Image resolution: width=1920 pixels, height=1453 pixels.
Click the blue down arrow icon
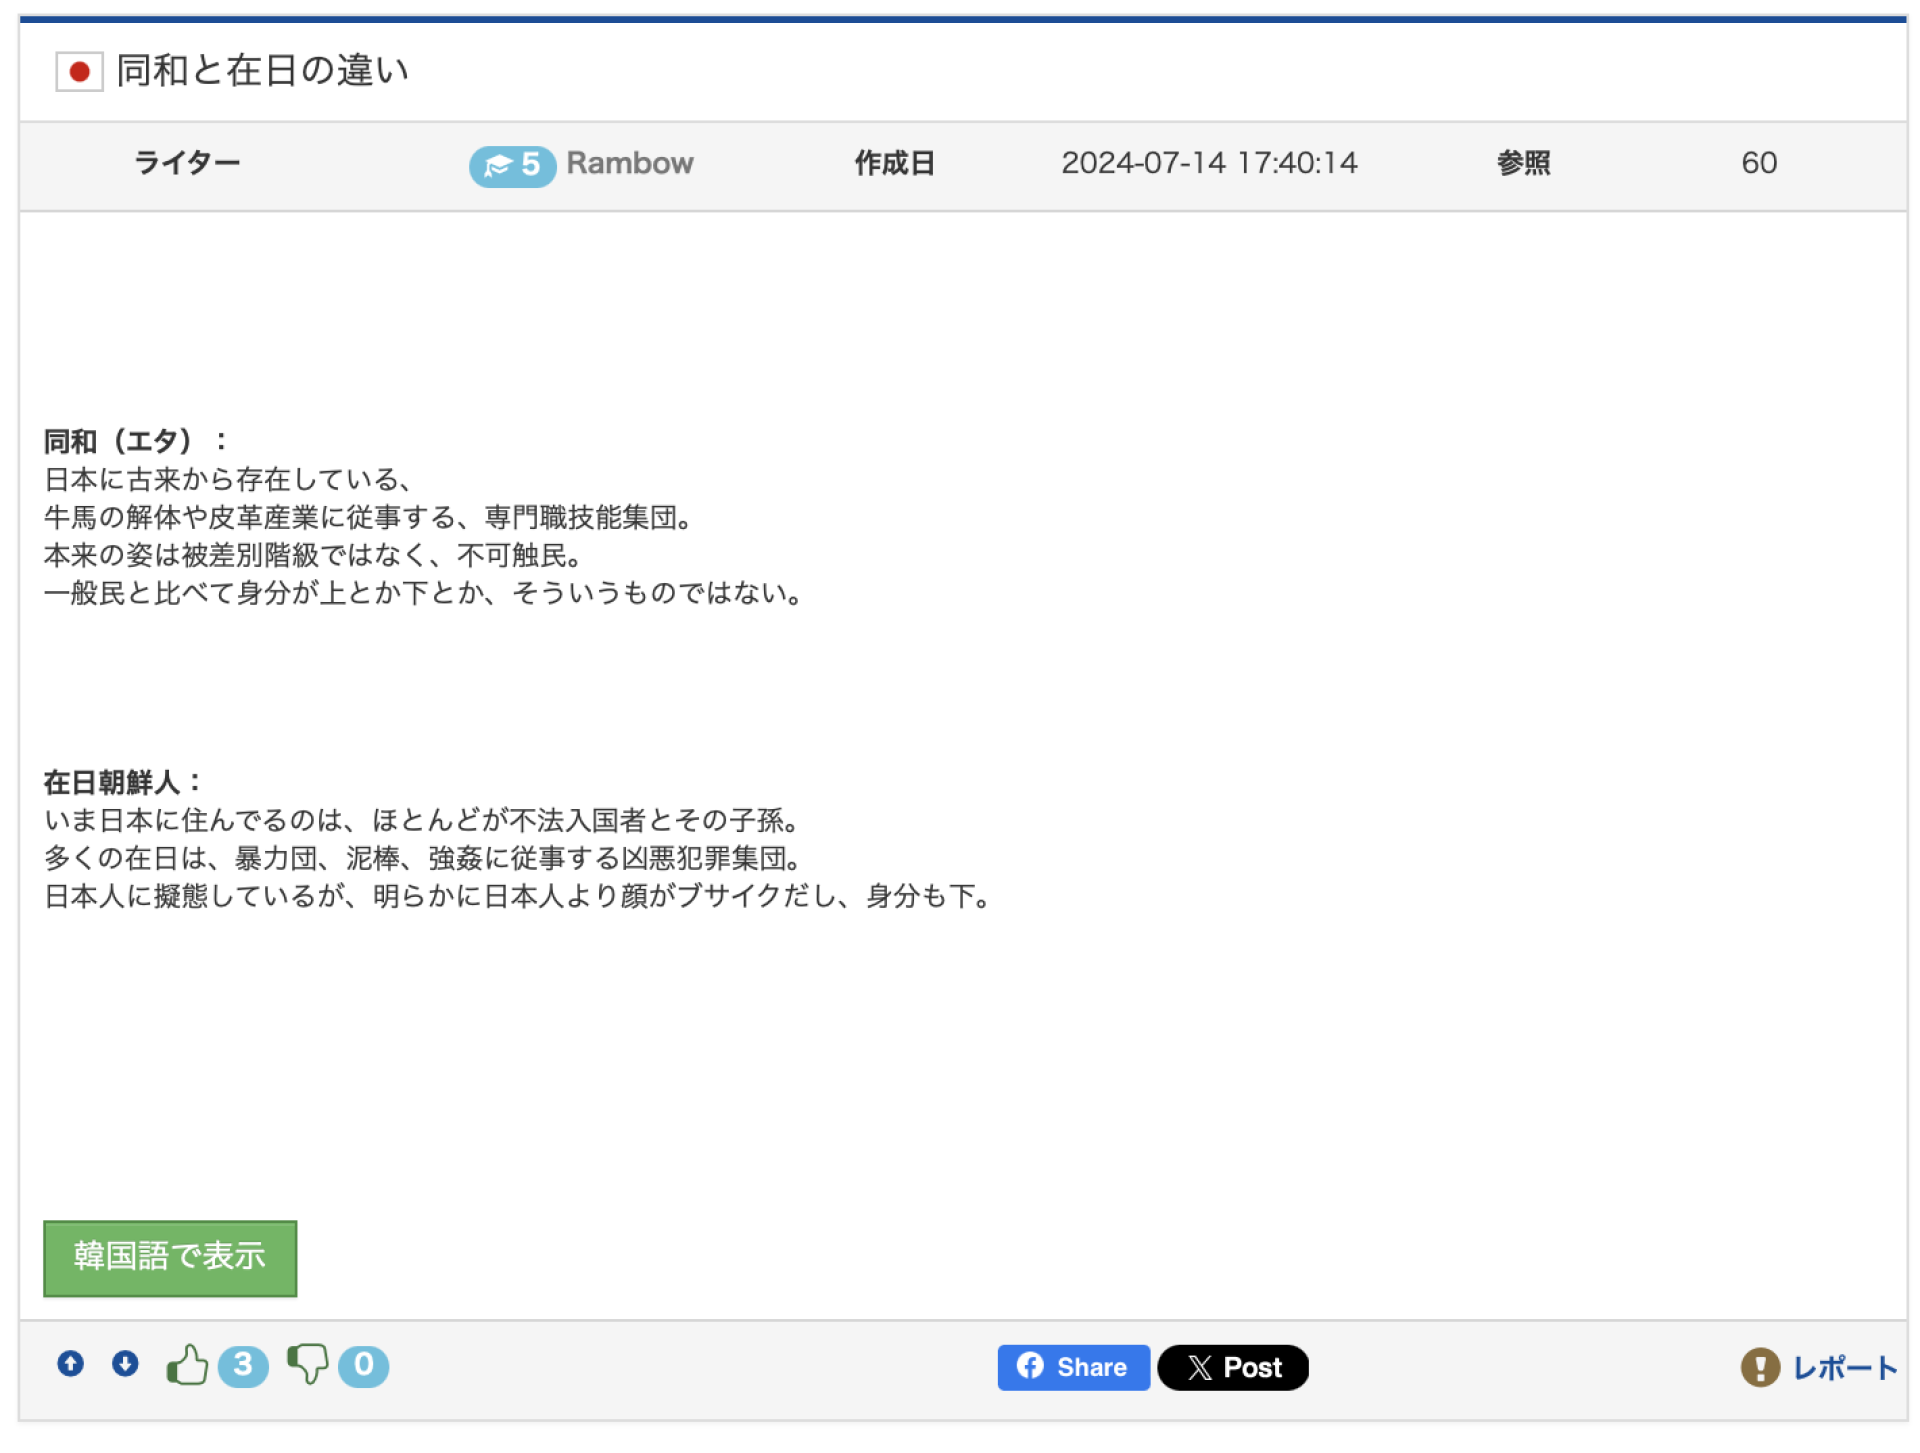[125, 1363]
